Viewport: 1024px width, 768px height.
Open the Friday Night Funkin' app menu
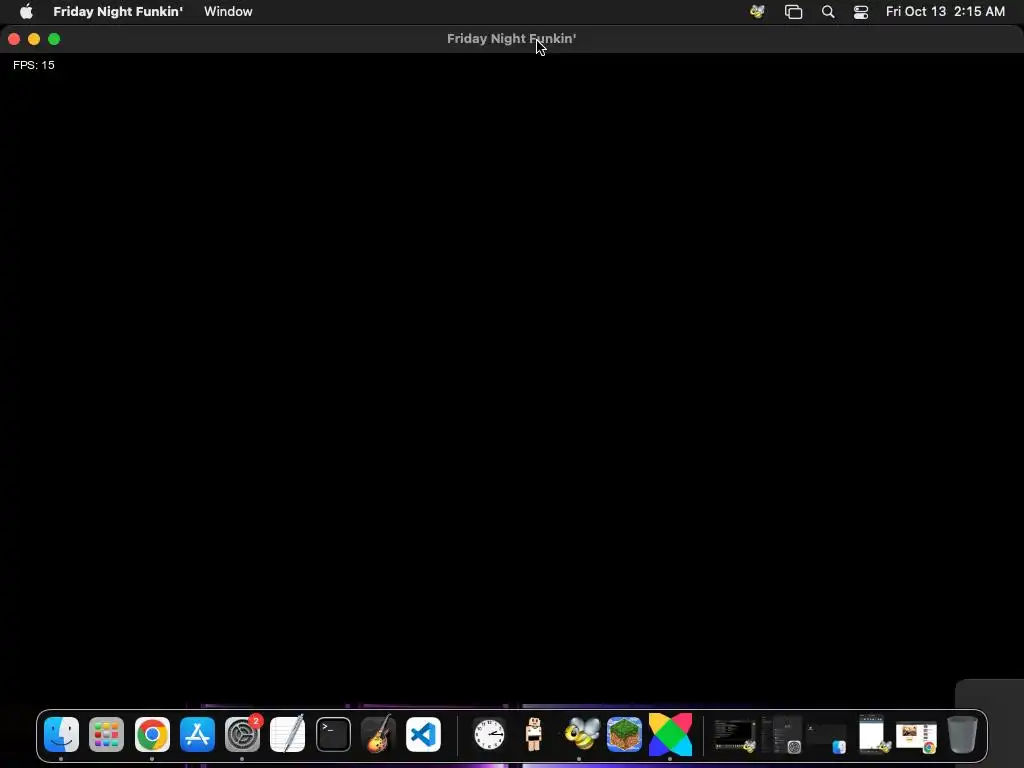click(118, 12)
